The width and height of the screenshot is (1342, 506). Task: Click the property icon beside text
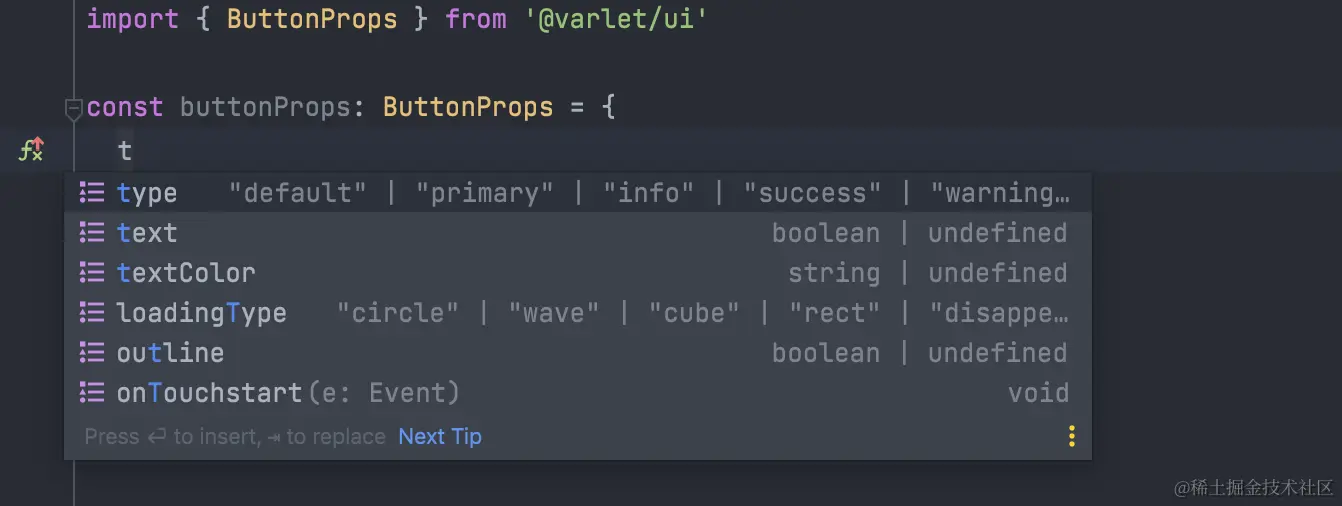[92, 232]
